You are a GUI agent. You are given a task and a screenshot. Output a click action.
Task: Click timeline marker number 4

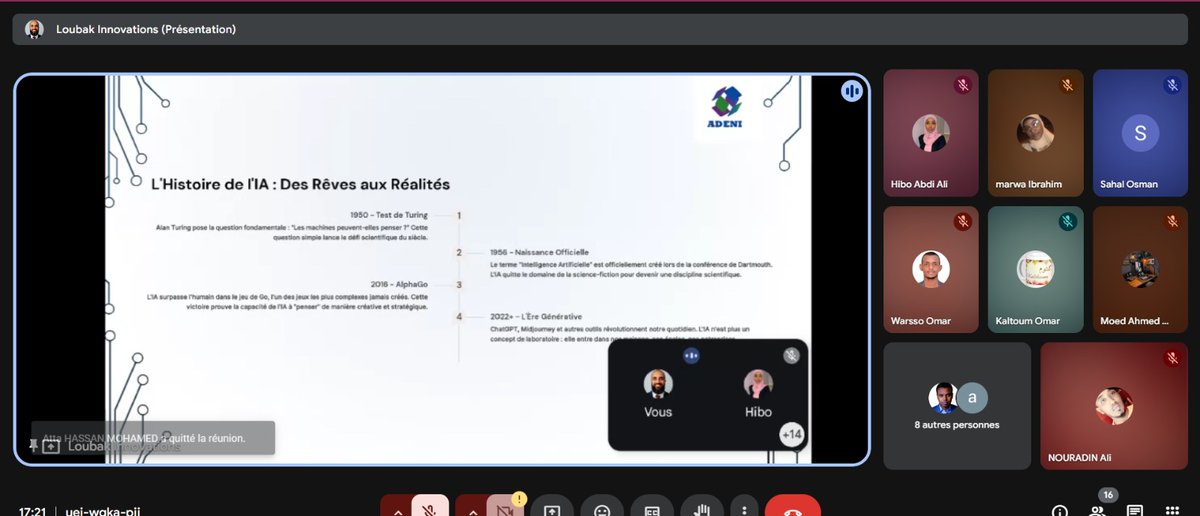click(x=459, y=316)
